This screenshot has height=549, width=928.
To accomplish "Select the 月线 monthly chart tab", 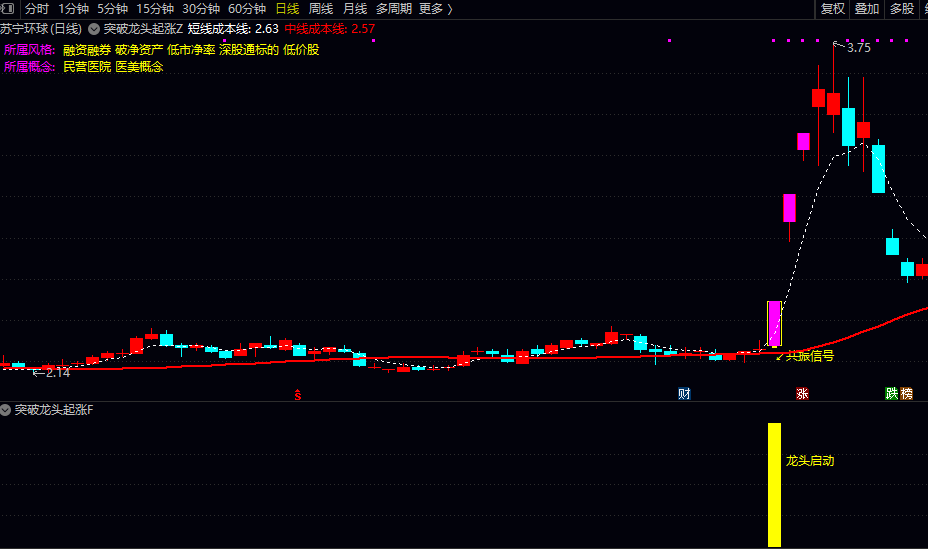I will [355, 9].
